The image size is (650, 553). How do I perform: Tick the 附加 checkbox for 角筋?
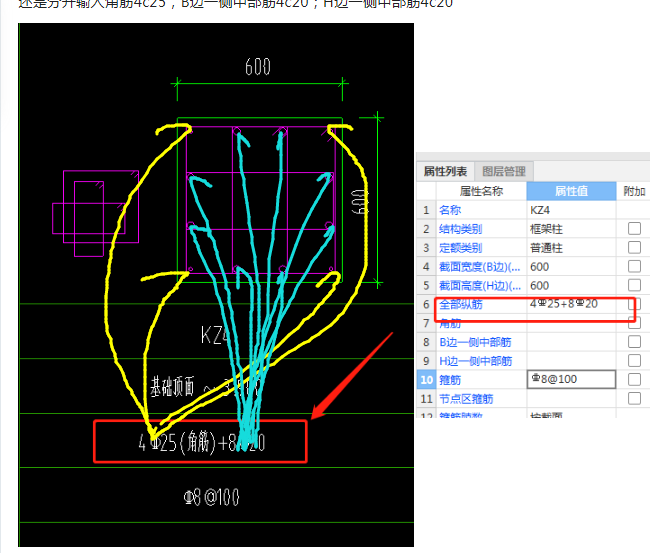coord(634,323)
